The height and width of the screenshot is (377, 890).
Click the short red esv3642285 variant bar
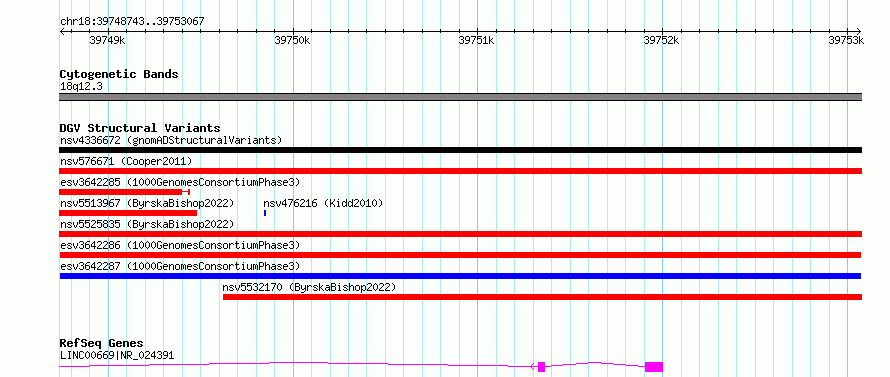point(124,192)
